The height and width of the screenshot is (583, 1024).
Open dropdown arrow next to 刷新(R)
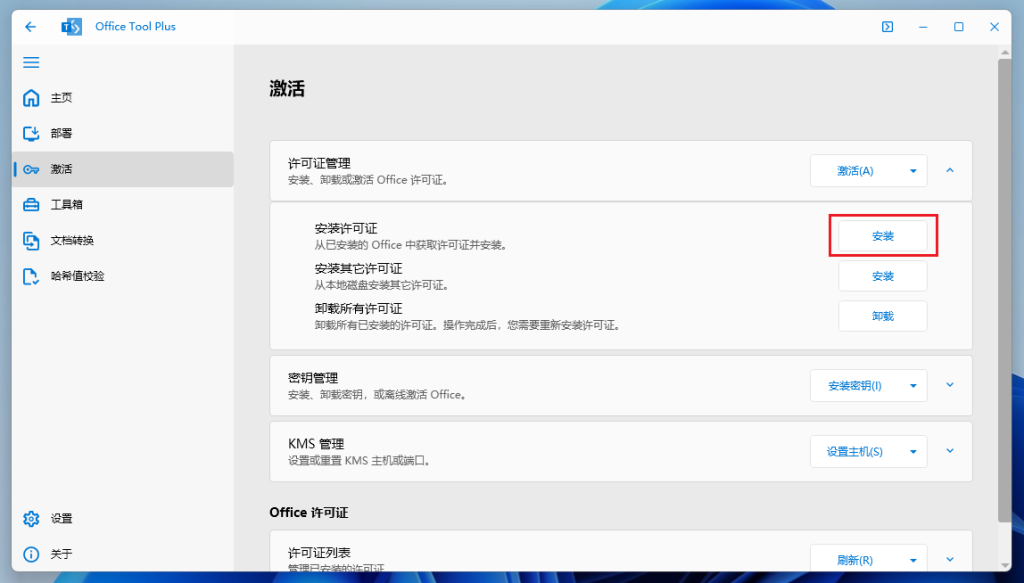pyautogui.click(x=914, y=560)
